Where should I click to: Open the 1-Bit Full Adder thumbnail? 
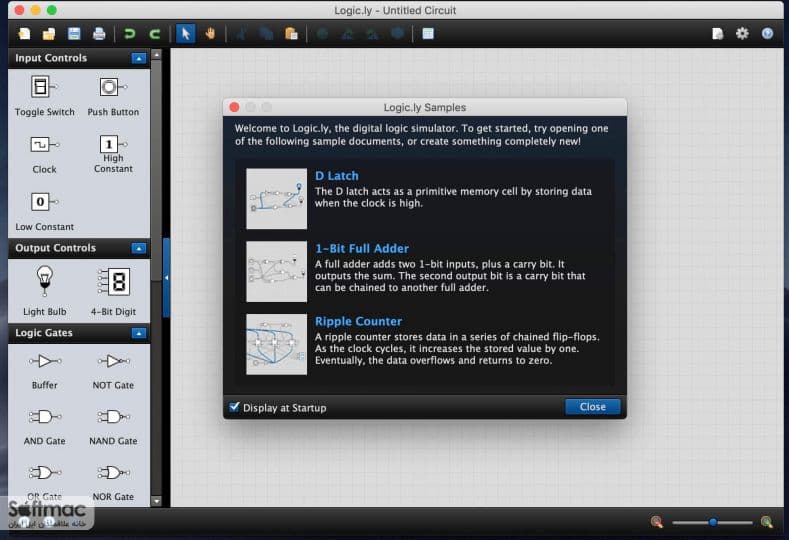coord(276,272)
